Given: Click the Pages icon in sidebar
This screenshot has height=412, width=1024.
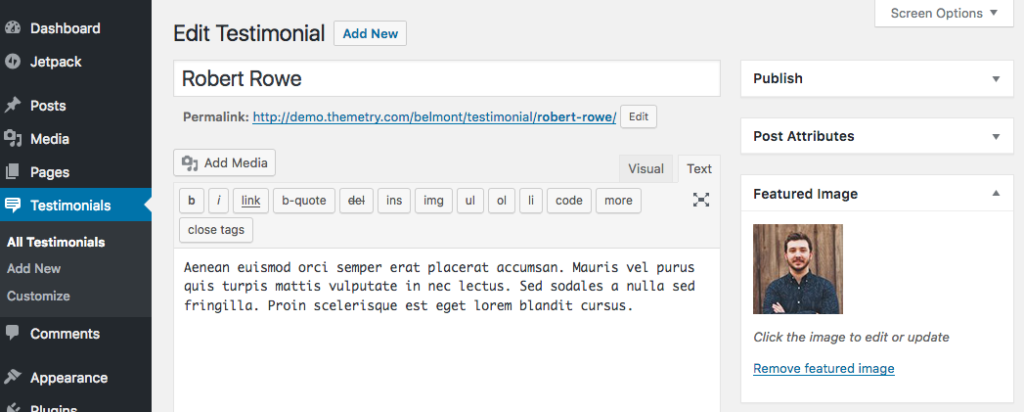Looking at the screenshot, I should click(x=13, y=172).
